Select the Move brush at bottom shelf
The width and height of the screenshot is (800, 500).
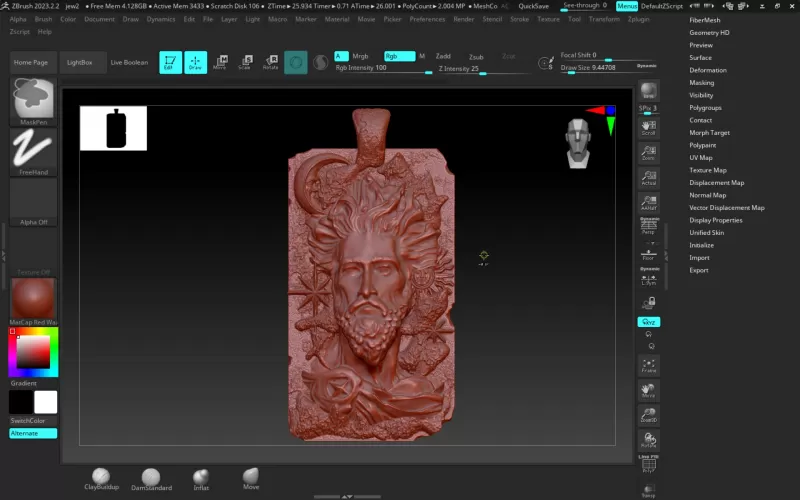click(x=251, y=479)
